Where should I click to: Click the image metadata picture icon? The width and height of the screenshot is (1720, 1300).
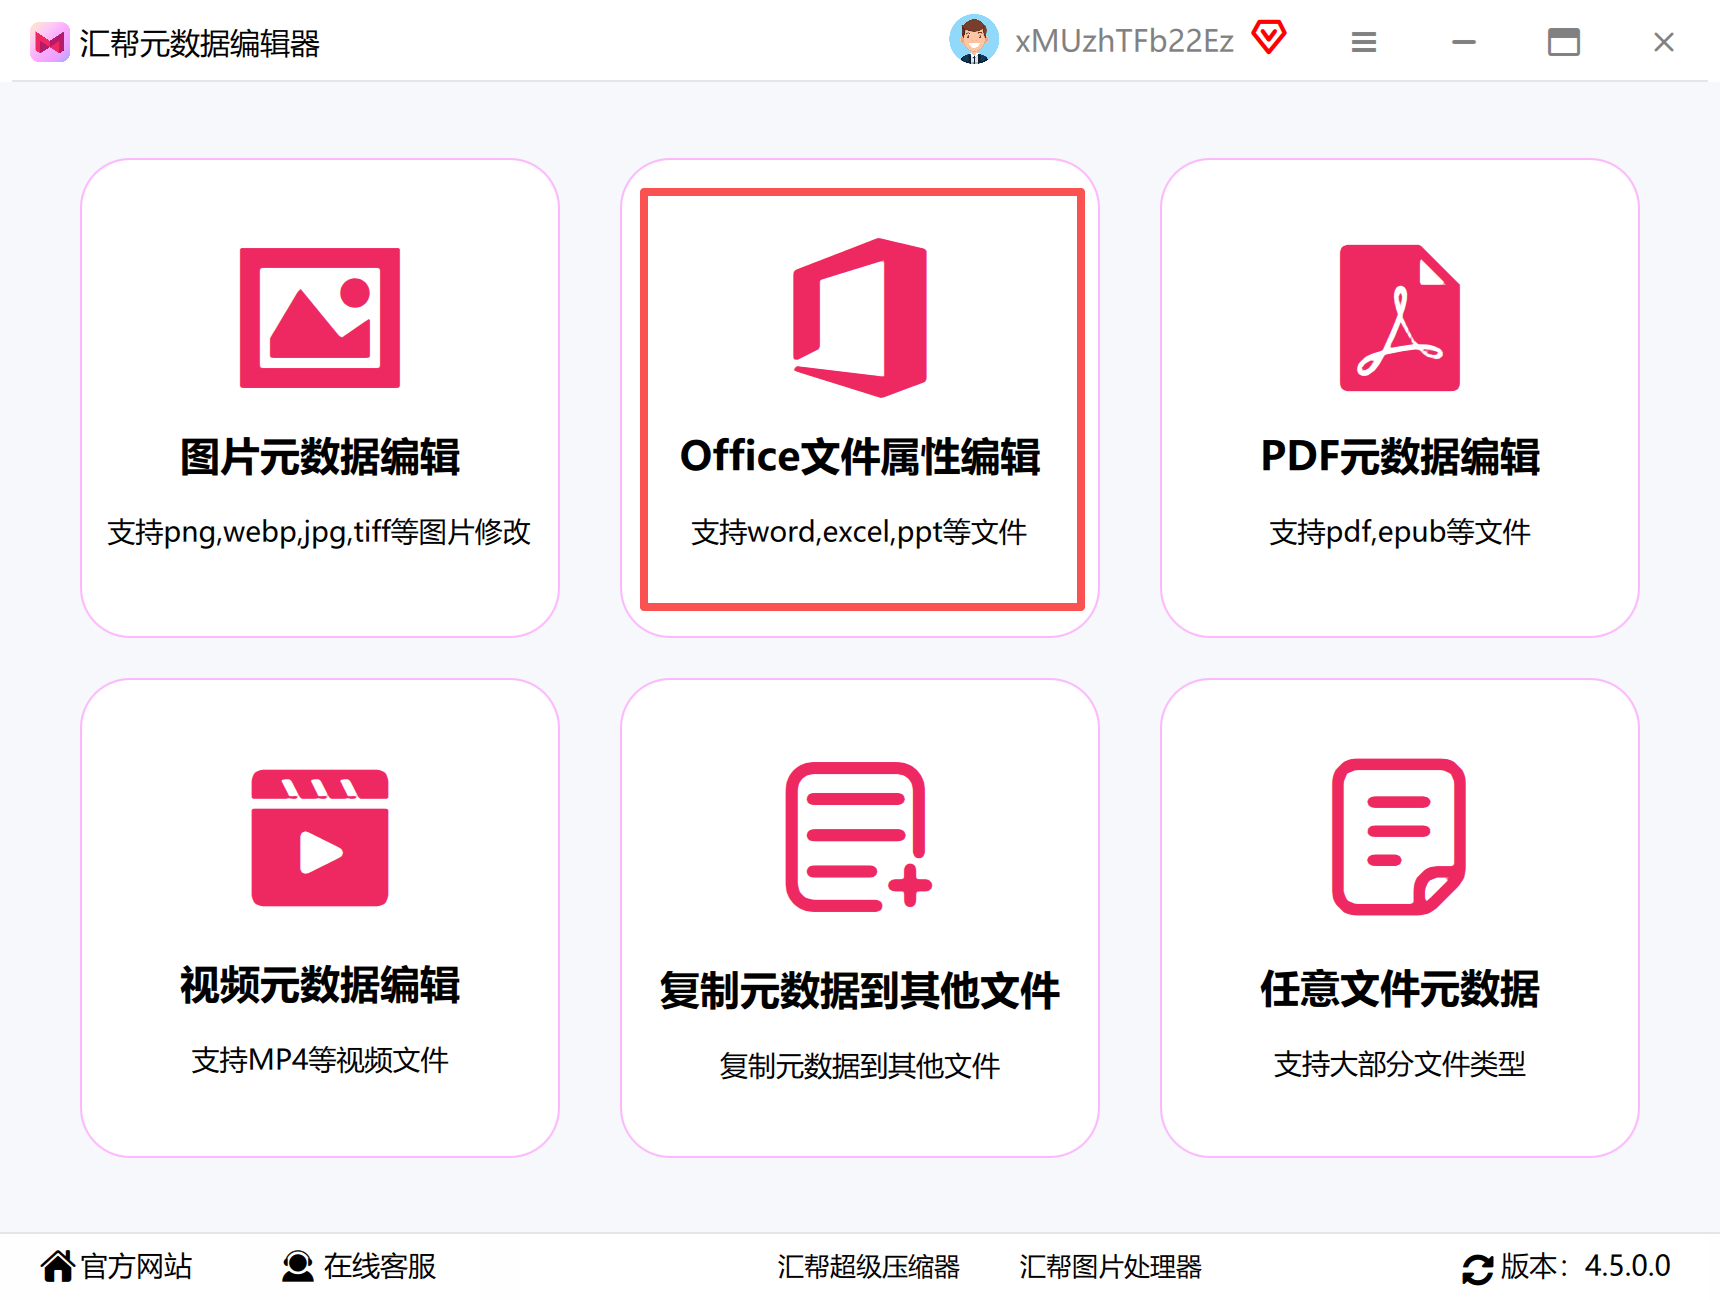[x=320, y=318]
